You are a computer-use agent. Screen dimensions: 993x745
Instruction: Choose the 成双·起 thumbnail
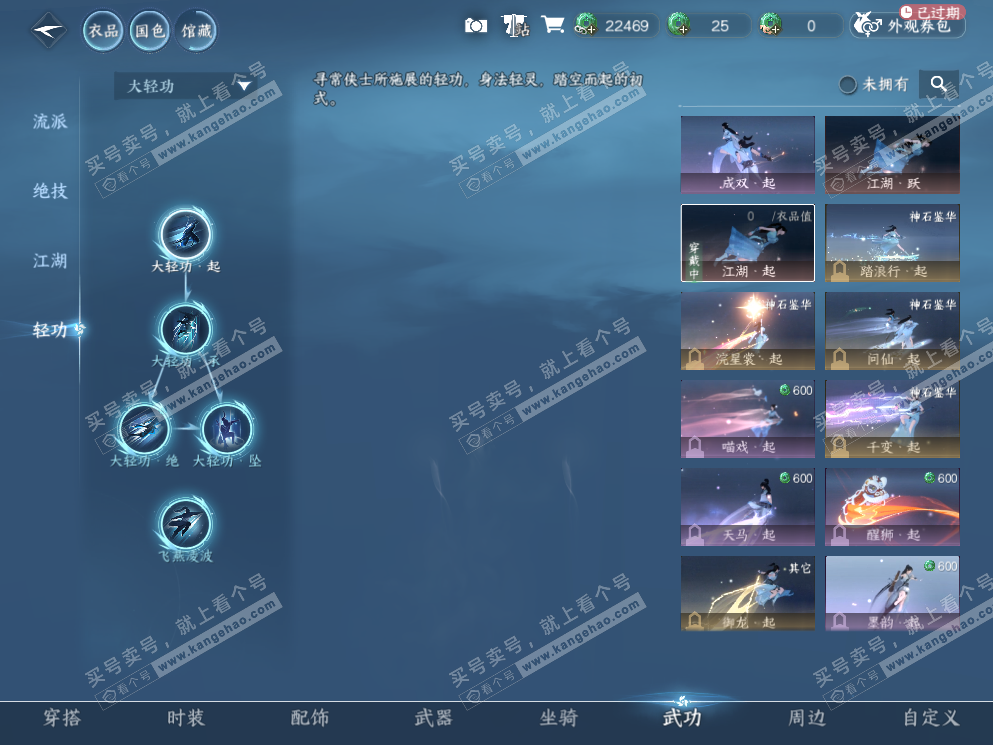tap(748, 155)
